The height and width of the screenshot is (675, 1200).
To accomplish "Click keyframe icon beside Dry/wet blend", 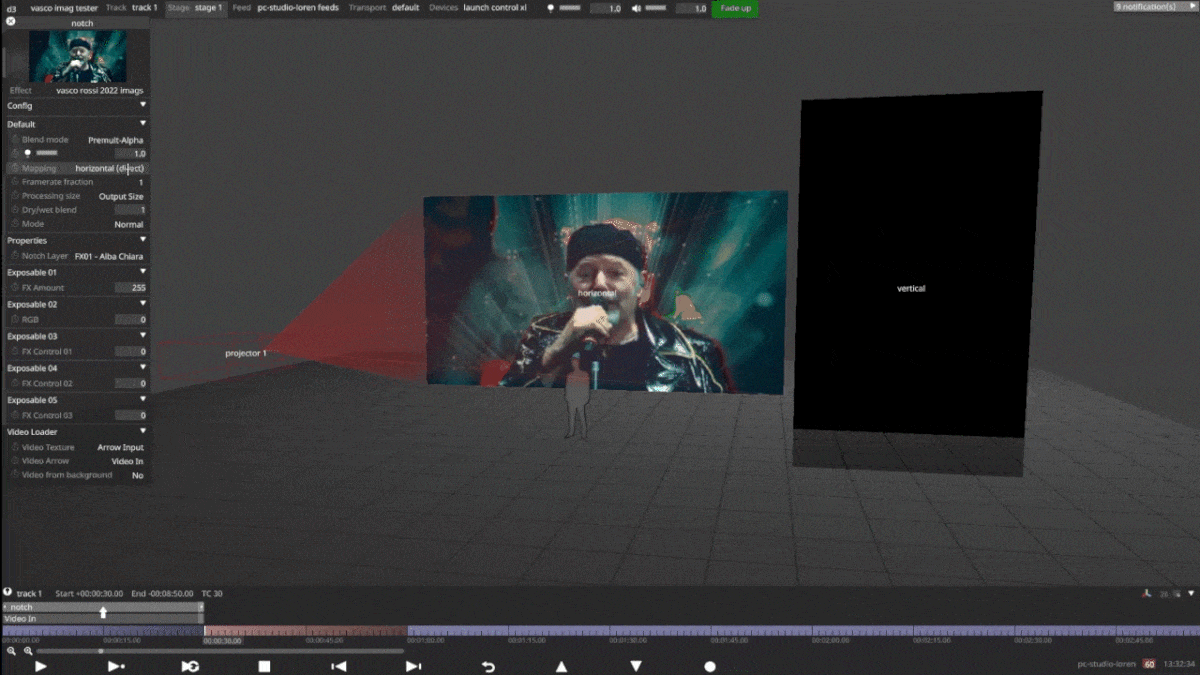I will [x=15, y=210].
